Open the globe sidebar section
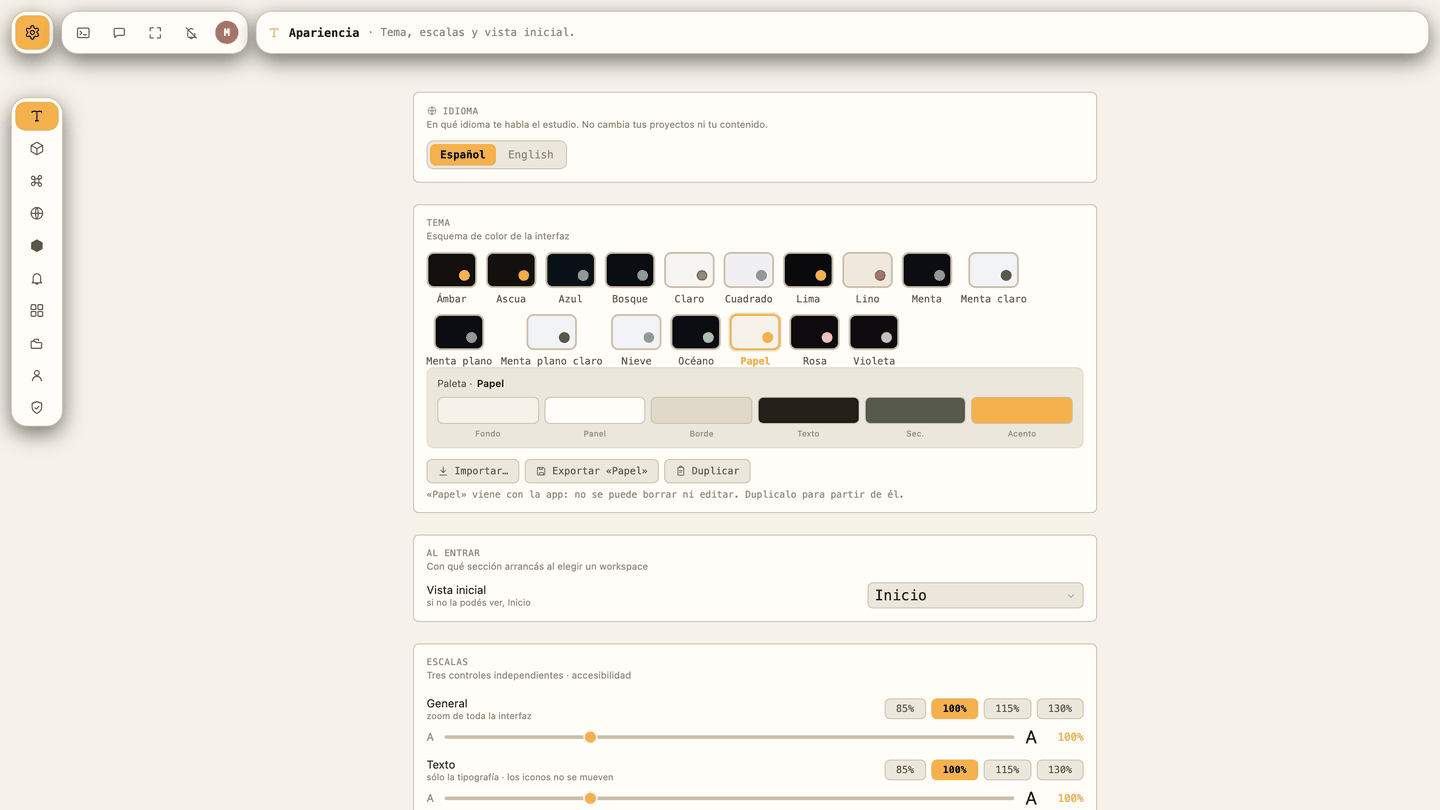 [x=37, y=213]
